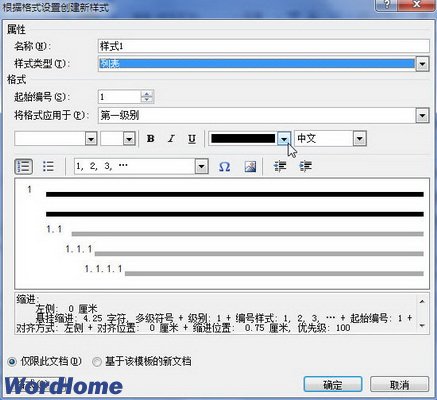This screenshot has height=400, width=437.
Task: Click the empty font name field
Action: [x=50, y=138]
